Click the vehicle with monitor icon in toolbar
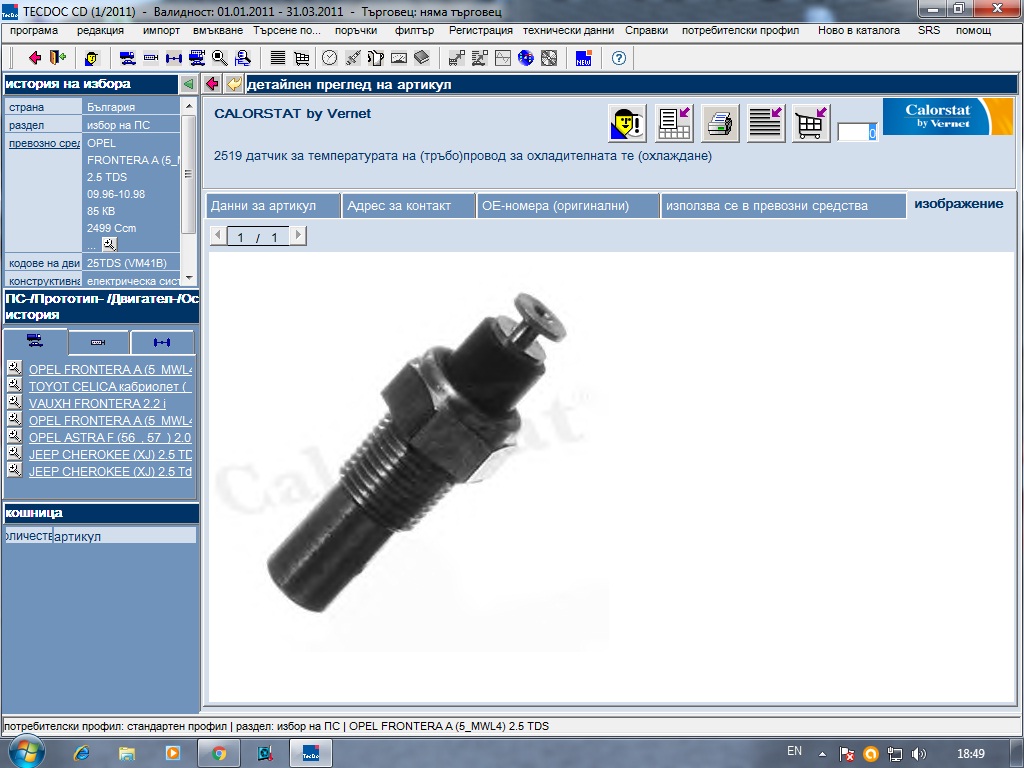Image resolution: width=1024 pixels, height=768 pixels. click(197, 58)
